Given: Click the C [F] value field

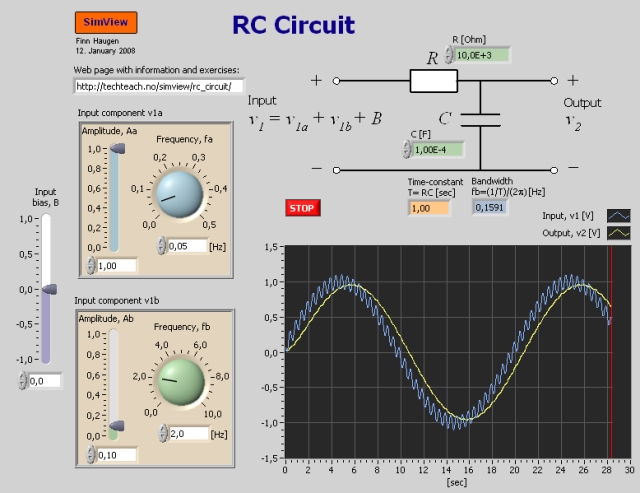Looking at the screenshot, I should (x=438, y=150).
